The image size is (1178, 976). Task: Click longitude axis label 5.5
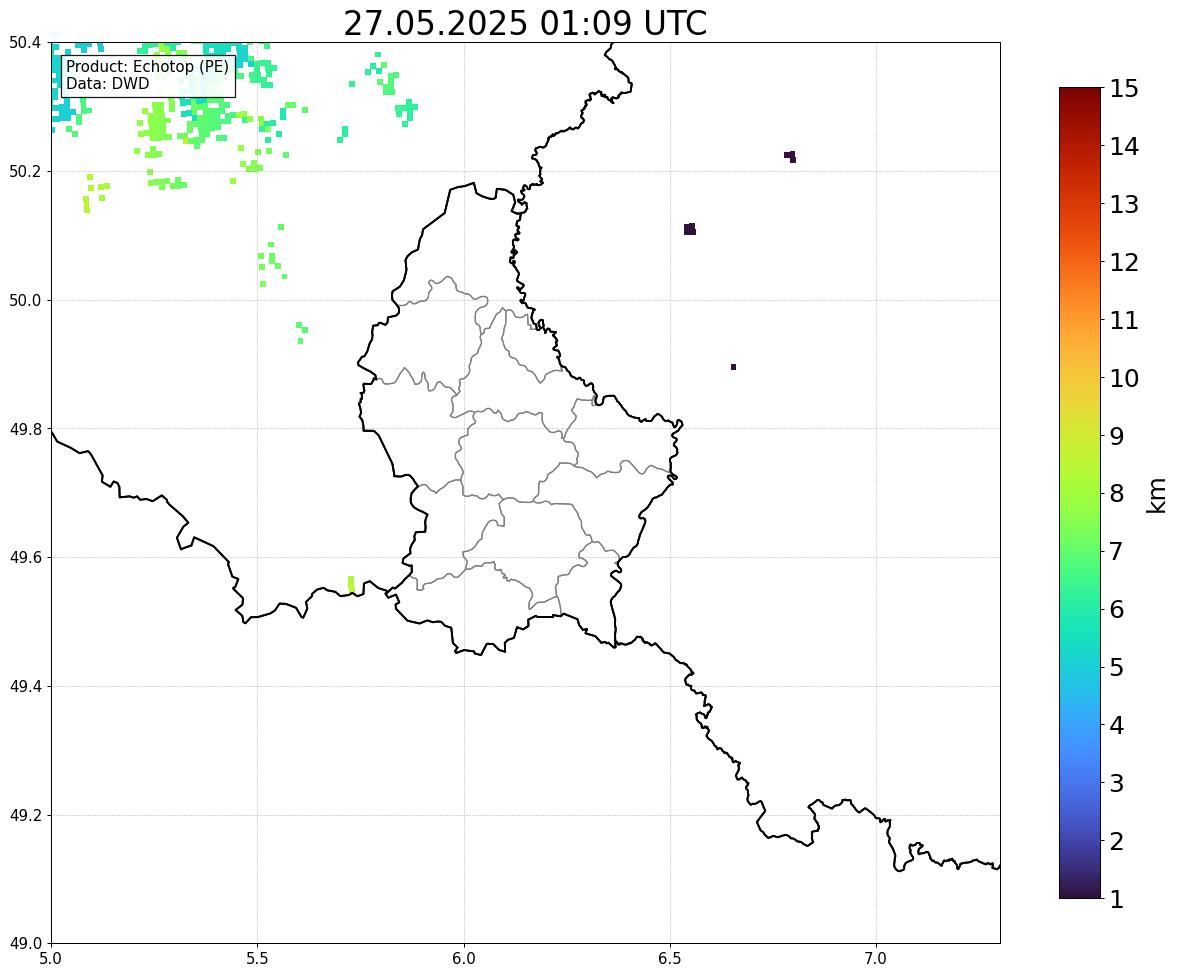(258, 959)
